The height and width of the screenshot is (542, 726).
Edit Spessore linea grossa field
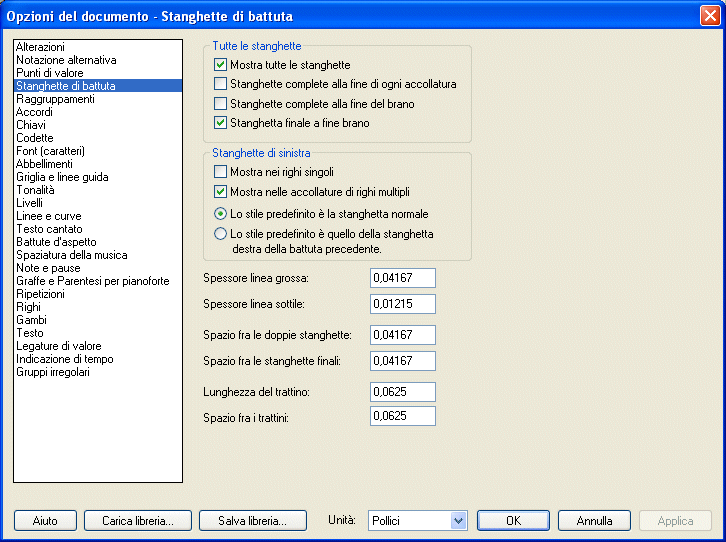point(403,278)
